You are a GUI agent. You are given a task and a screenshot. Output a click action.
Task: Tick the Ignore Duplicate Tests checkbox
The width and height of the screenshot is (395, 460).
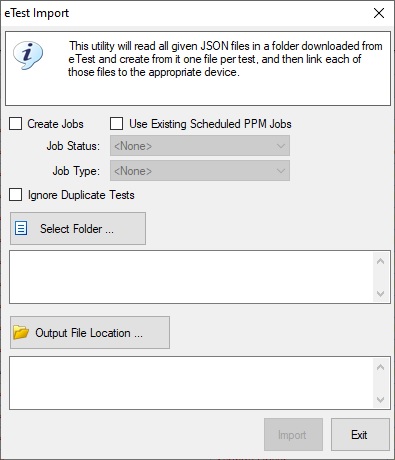pyautogui.click(x=16, y=195)
